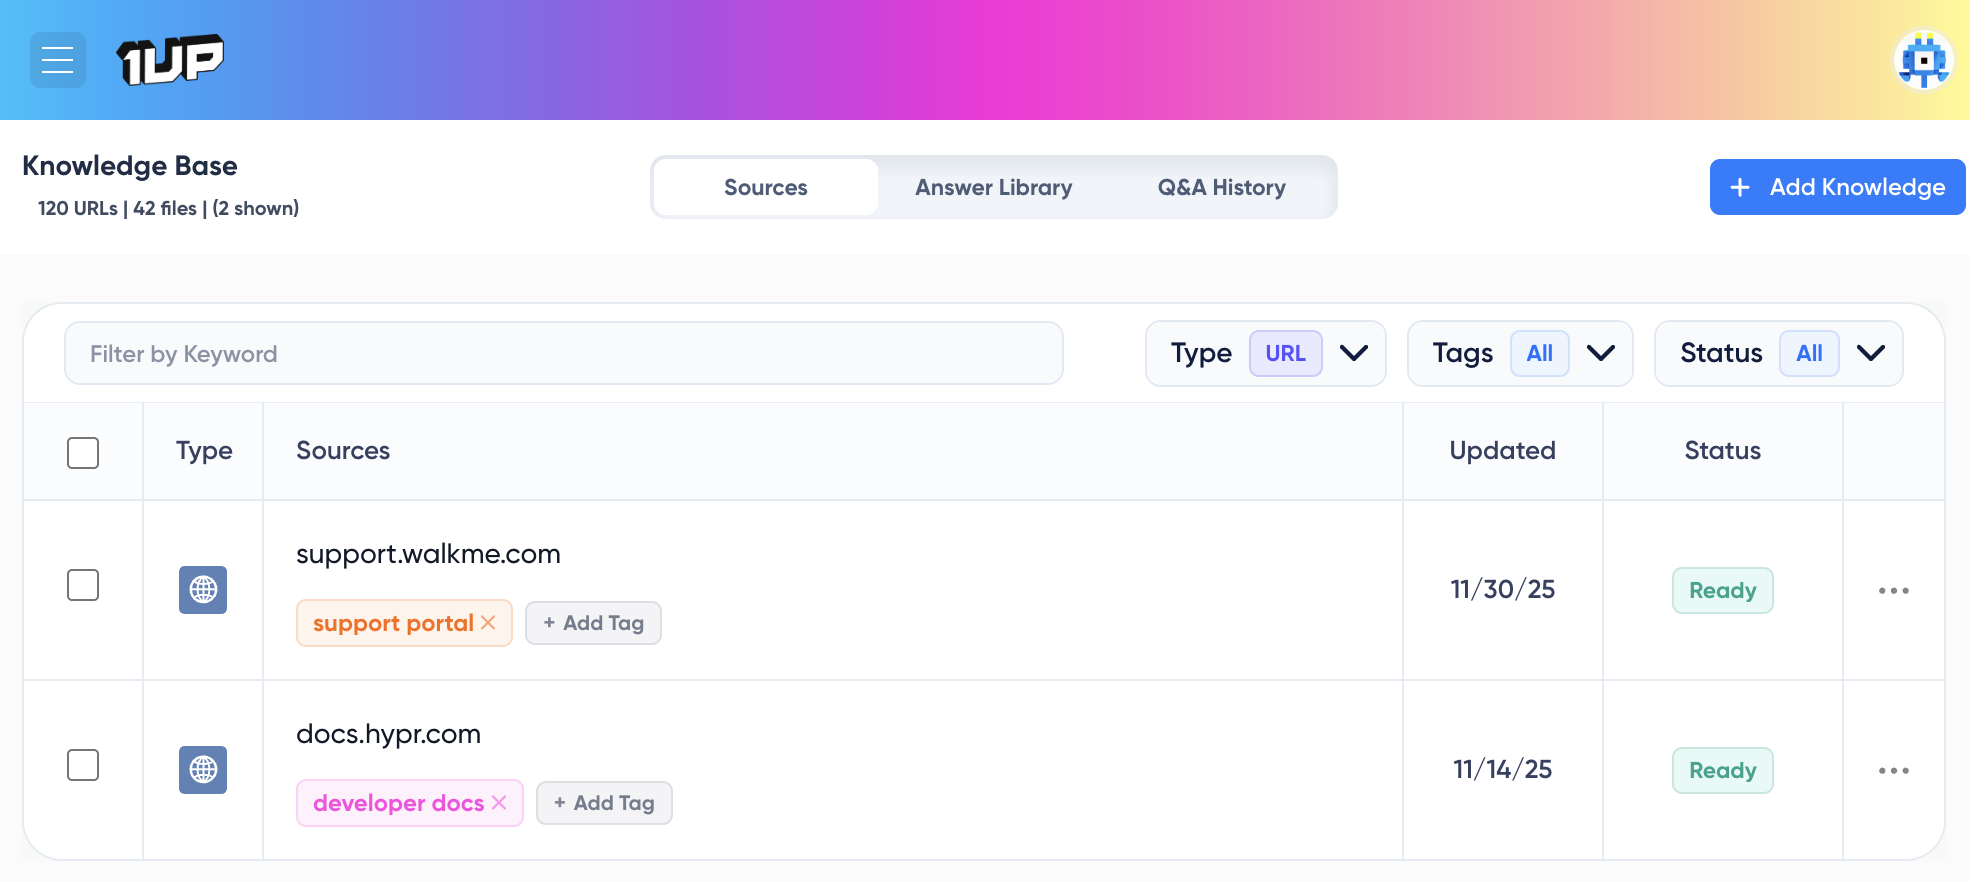Open the robot user avatar menu

click(1922, 60)
